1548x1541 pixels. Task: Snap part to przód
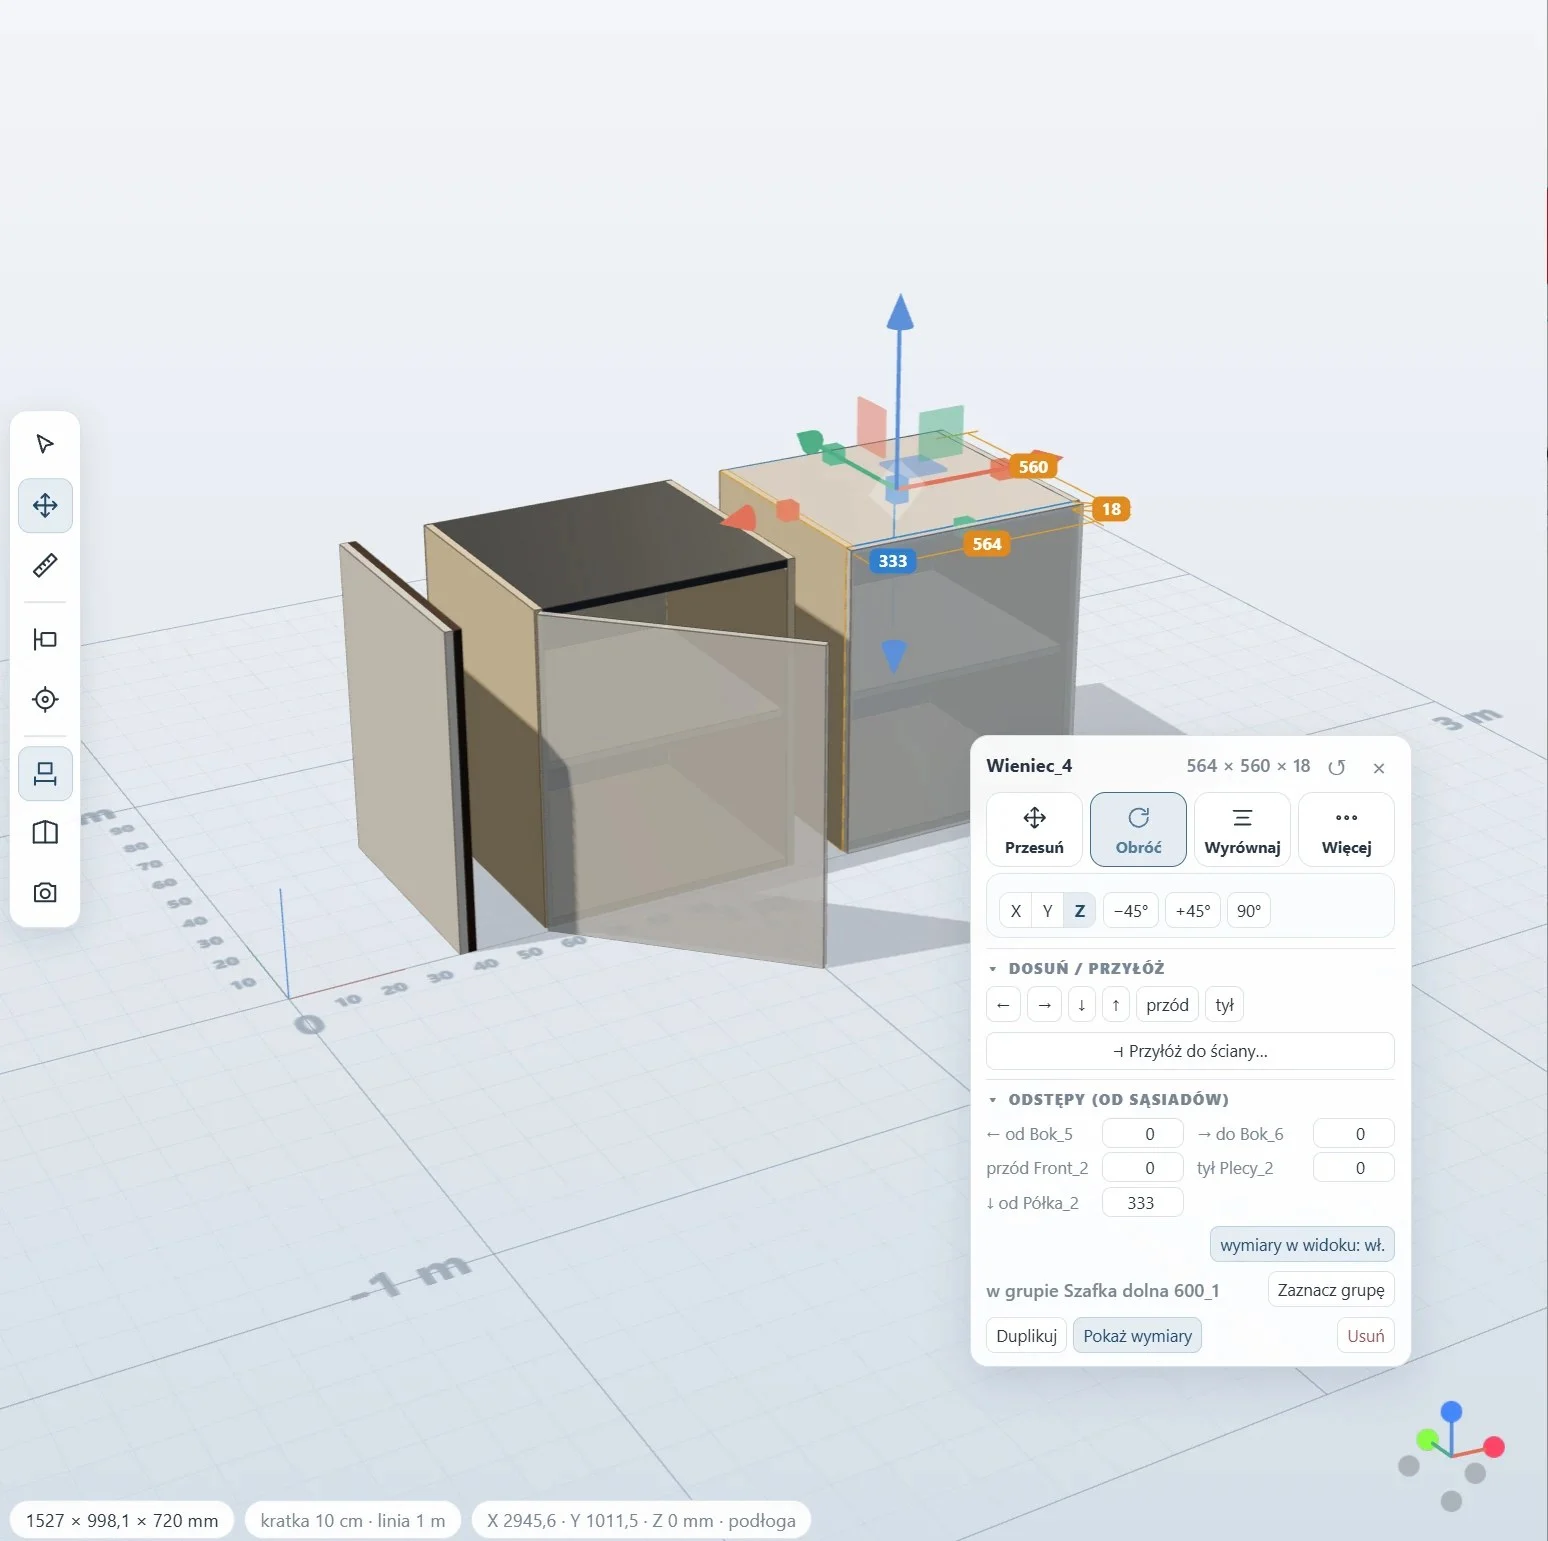tap(1168, 1005)
